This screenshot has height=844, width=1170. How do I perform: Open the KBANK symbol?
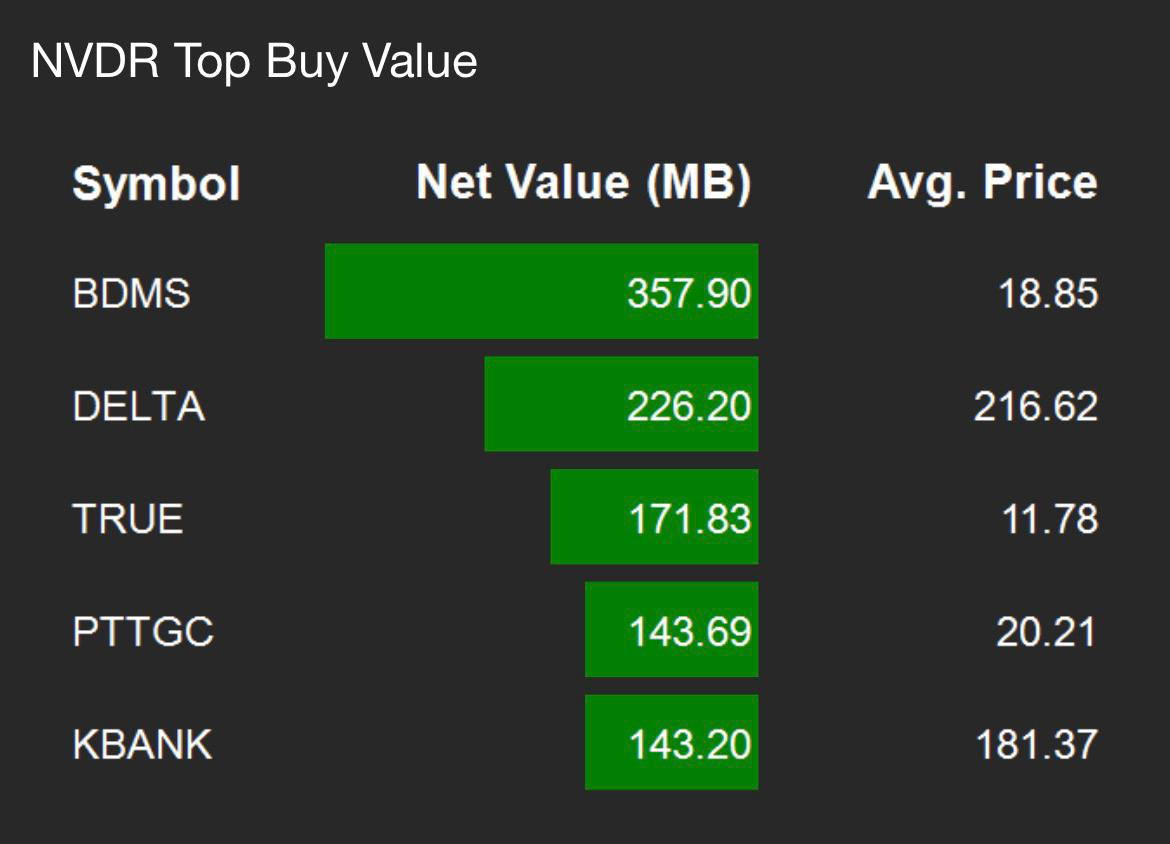142,745
